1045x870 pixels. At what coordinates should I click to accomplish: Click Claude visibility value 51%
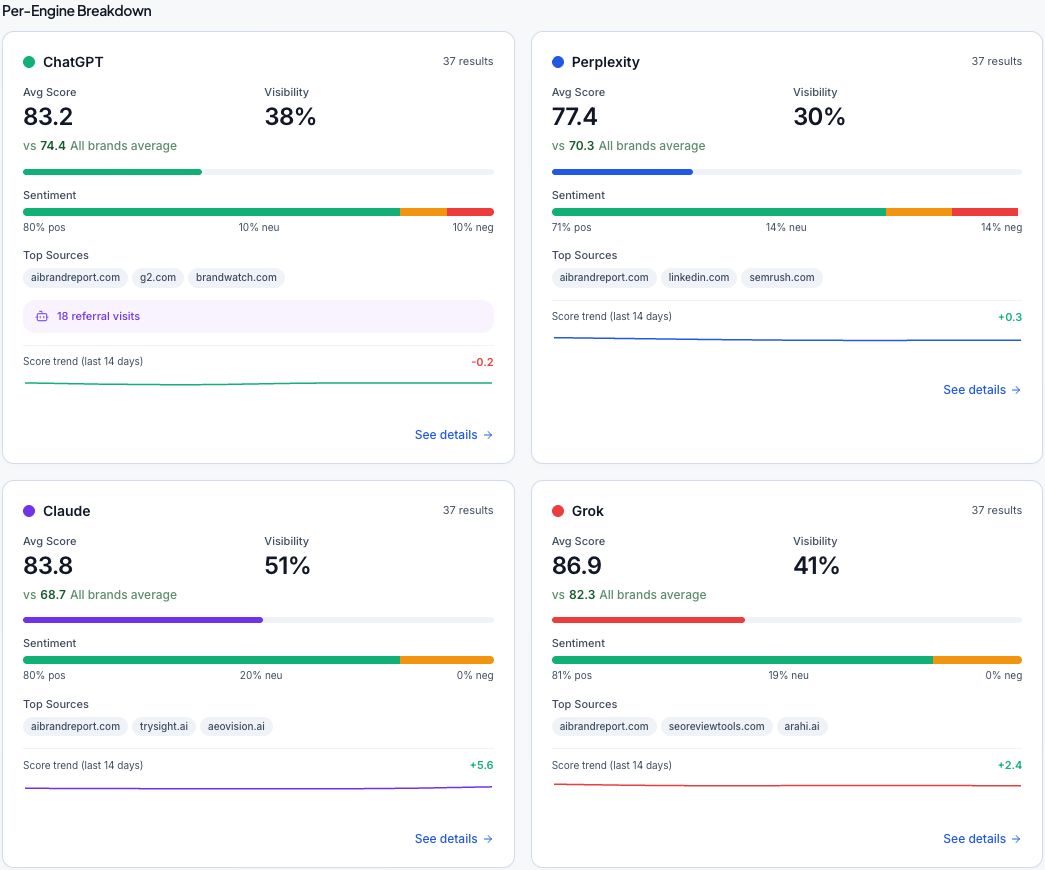pyautogui.click(x=287, y=565)
